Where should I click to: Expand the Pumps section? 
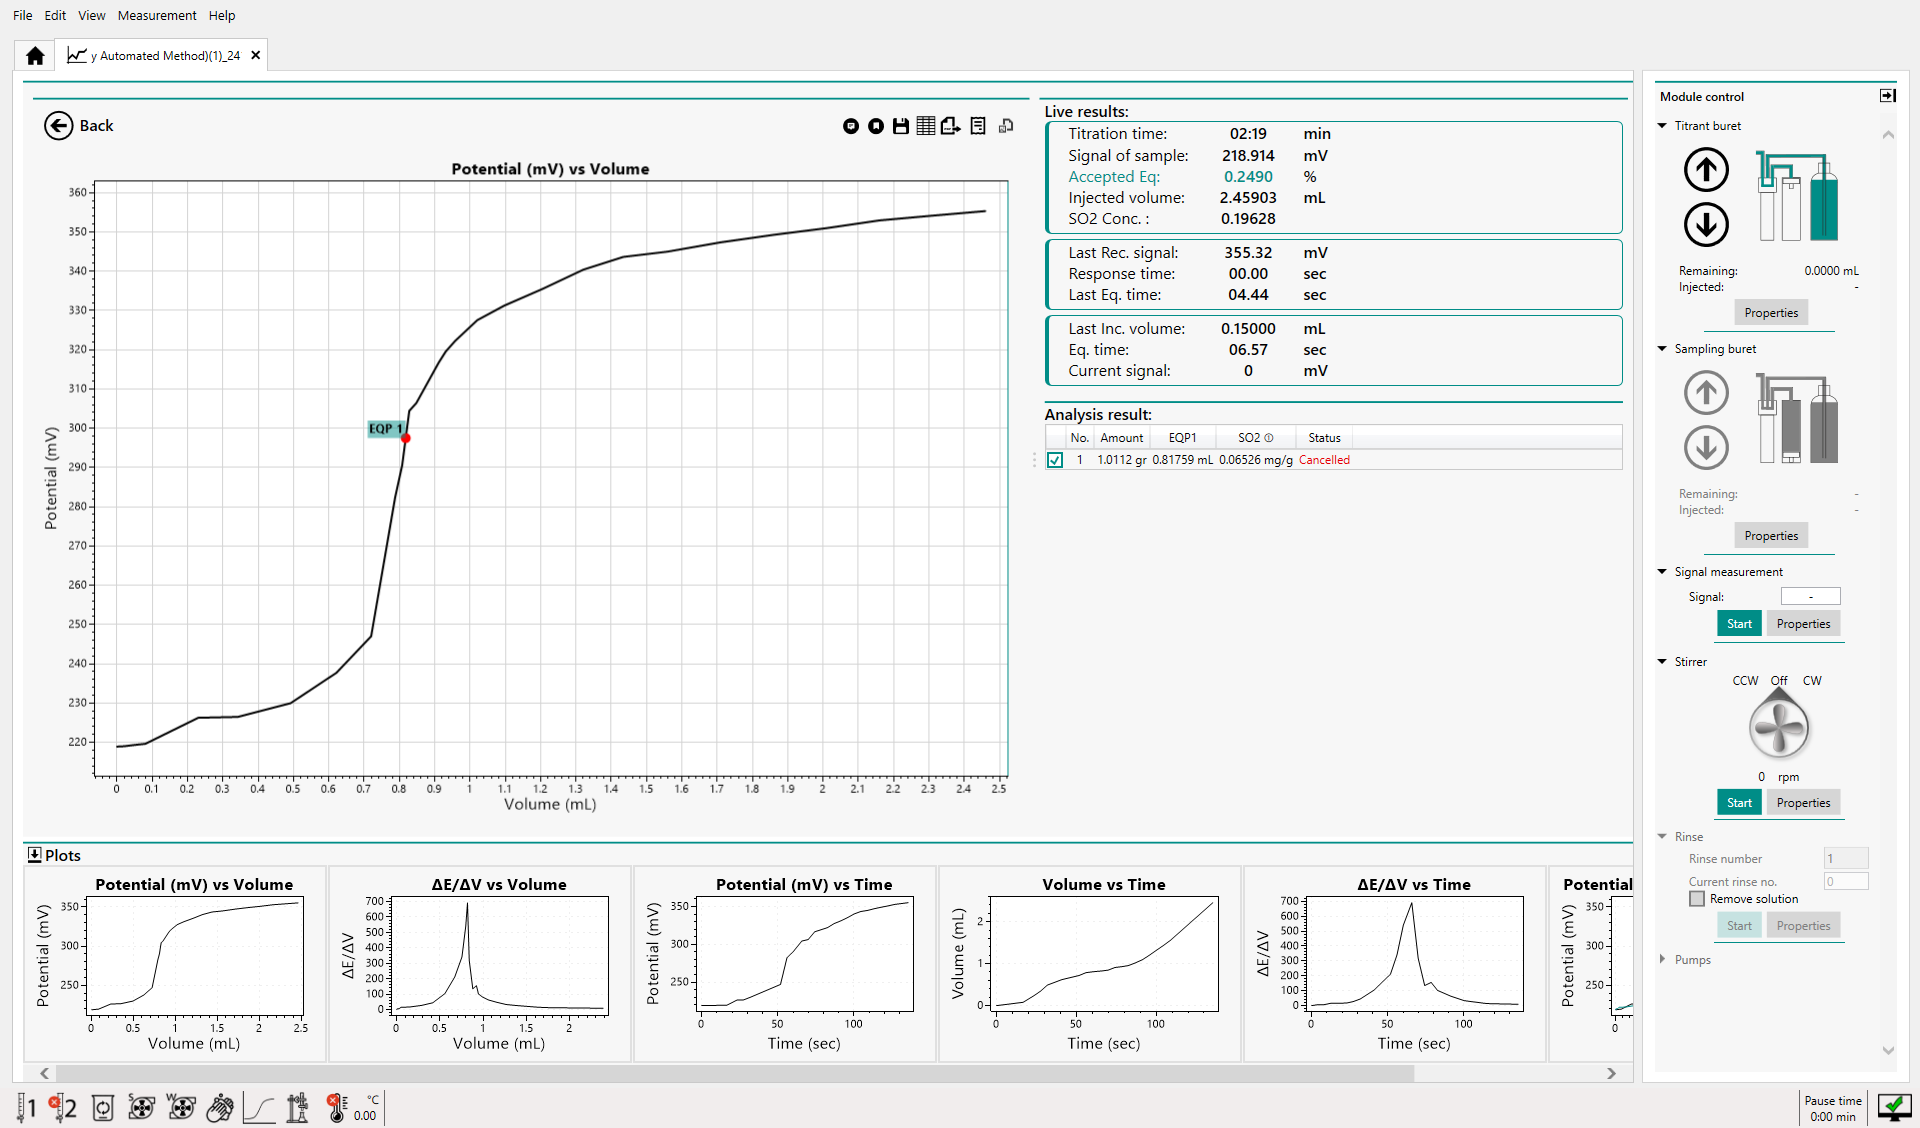pyautogui.click(x=1662, y=960)
